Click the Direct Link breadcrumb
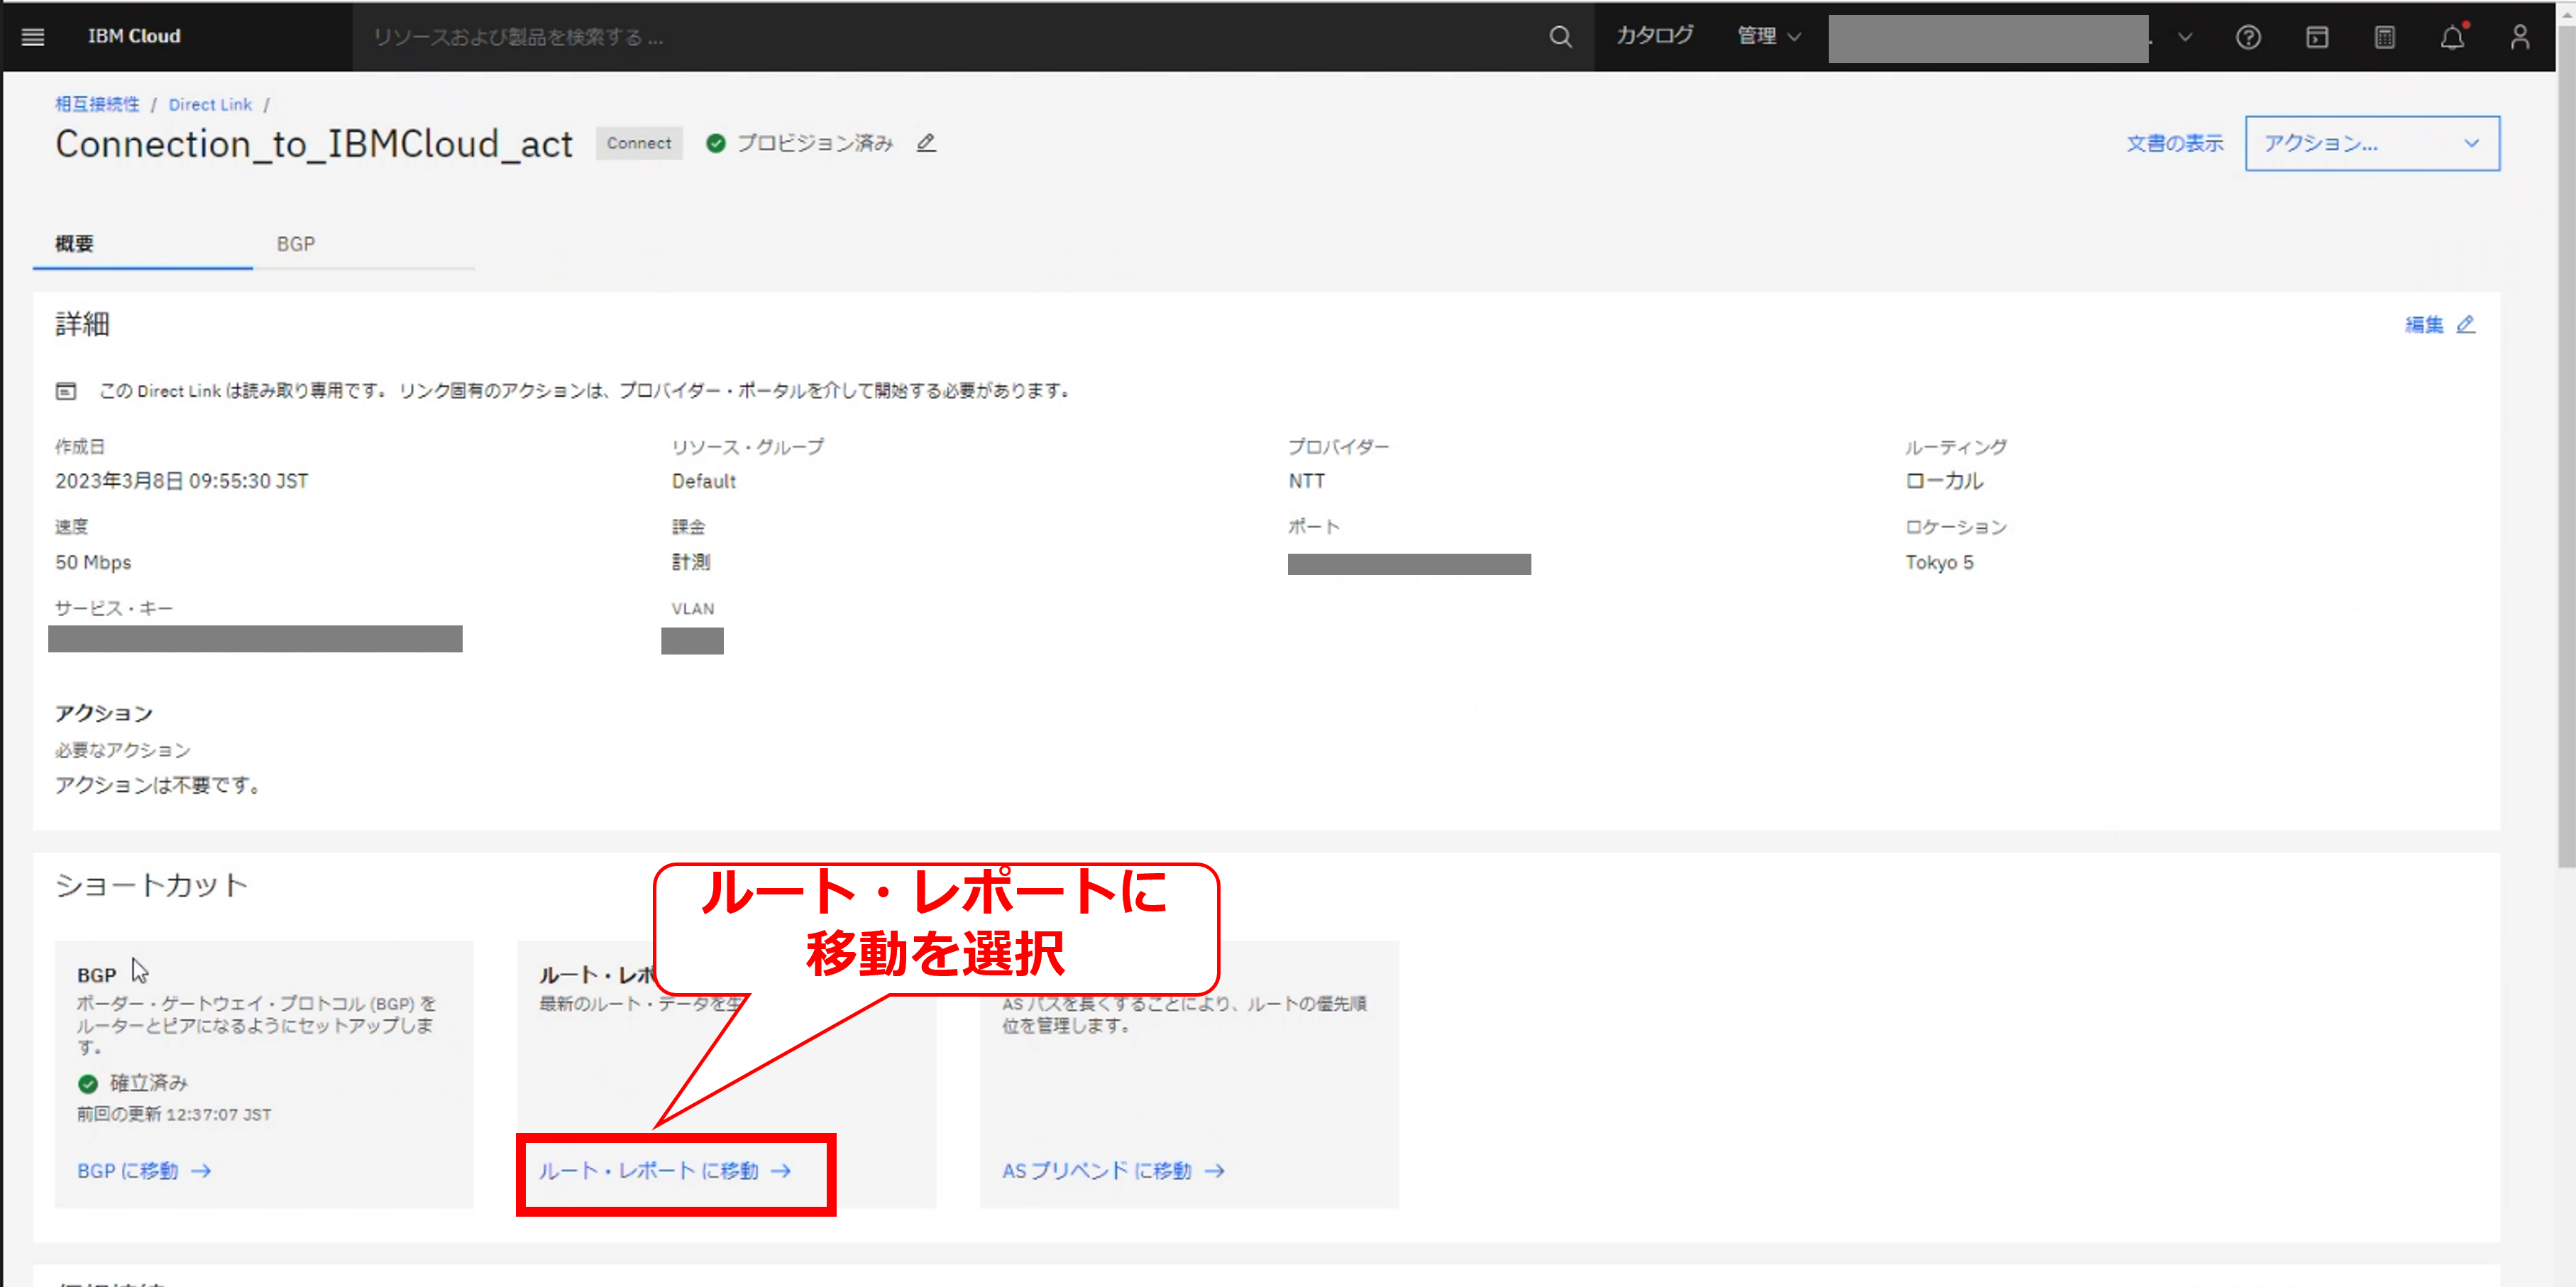The width and height of the screenshot is (2576, 1287). 210,104
